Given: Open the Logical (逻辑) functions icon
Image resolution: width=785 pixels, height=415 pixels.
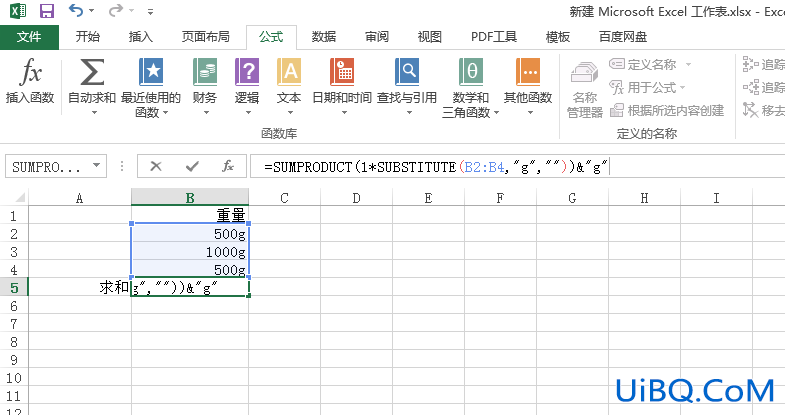Looking at the screenshot, I should pyautogui.click(x=247, y=72).
